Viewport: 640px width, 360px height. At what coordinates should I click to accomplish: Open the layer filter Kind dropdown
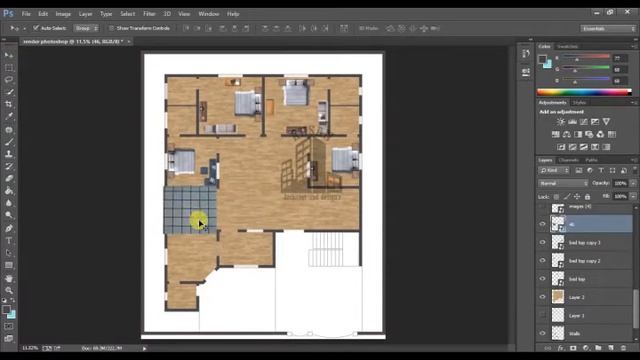click(x=554, y=170)
